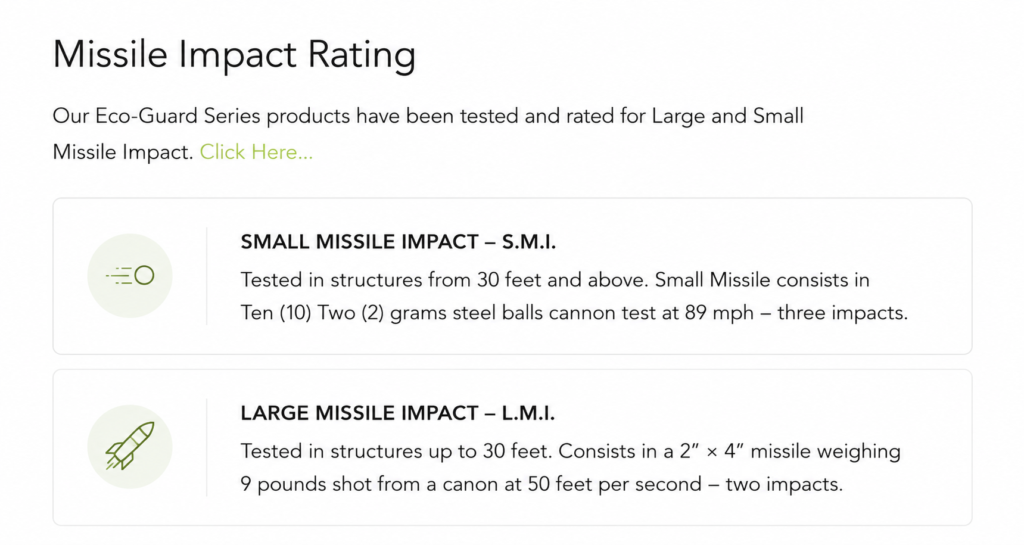Click the small missile steel ball icon

pos(130,275)
